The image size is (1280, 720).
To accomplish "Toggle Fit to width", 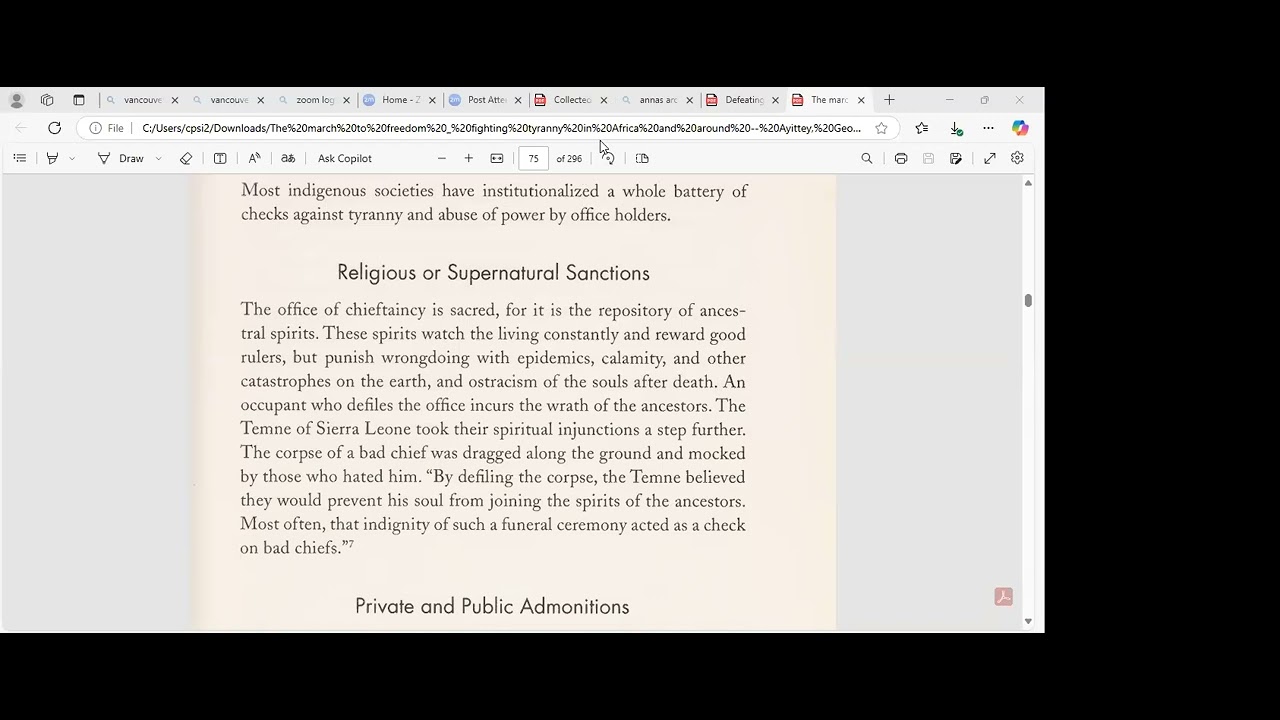I will [497, 158].
